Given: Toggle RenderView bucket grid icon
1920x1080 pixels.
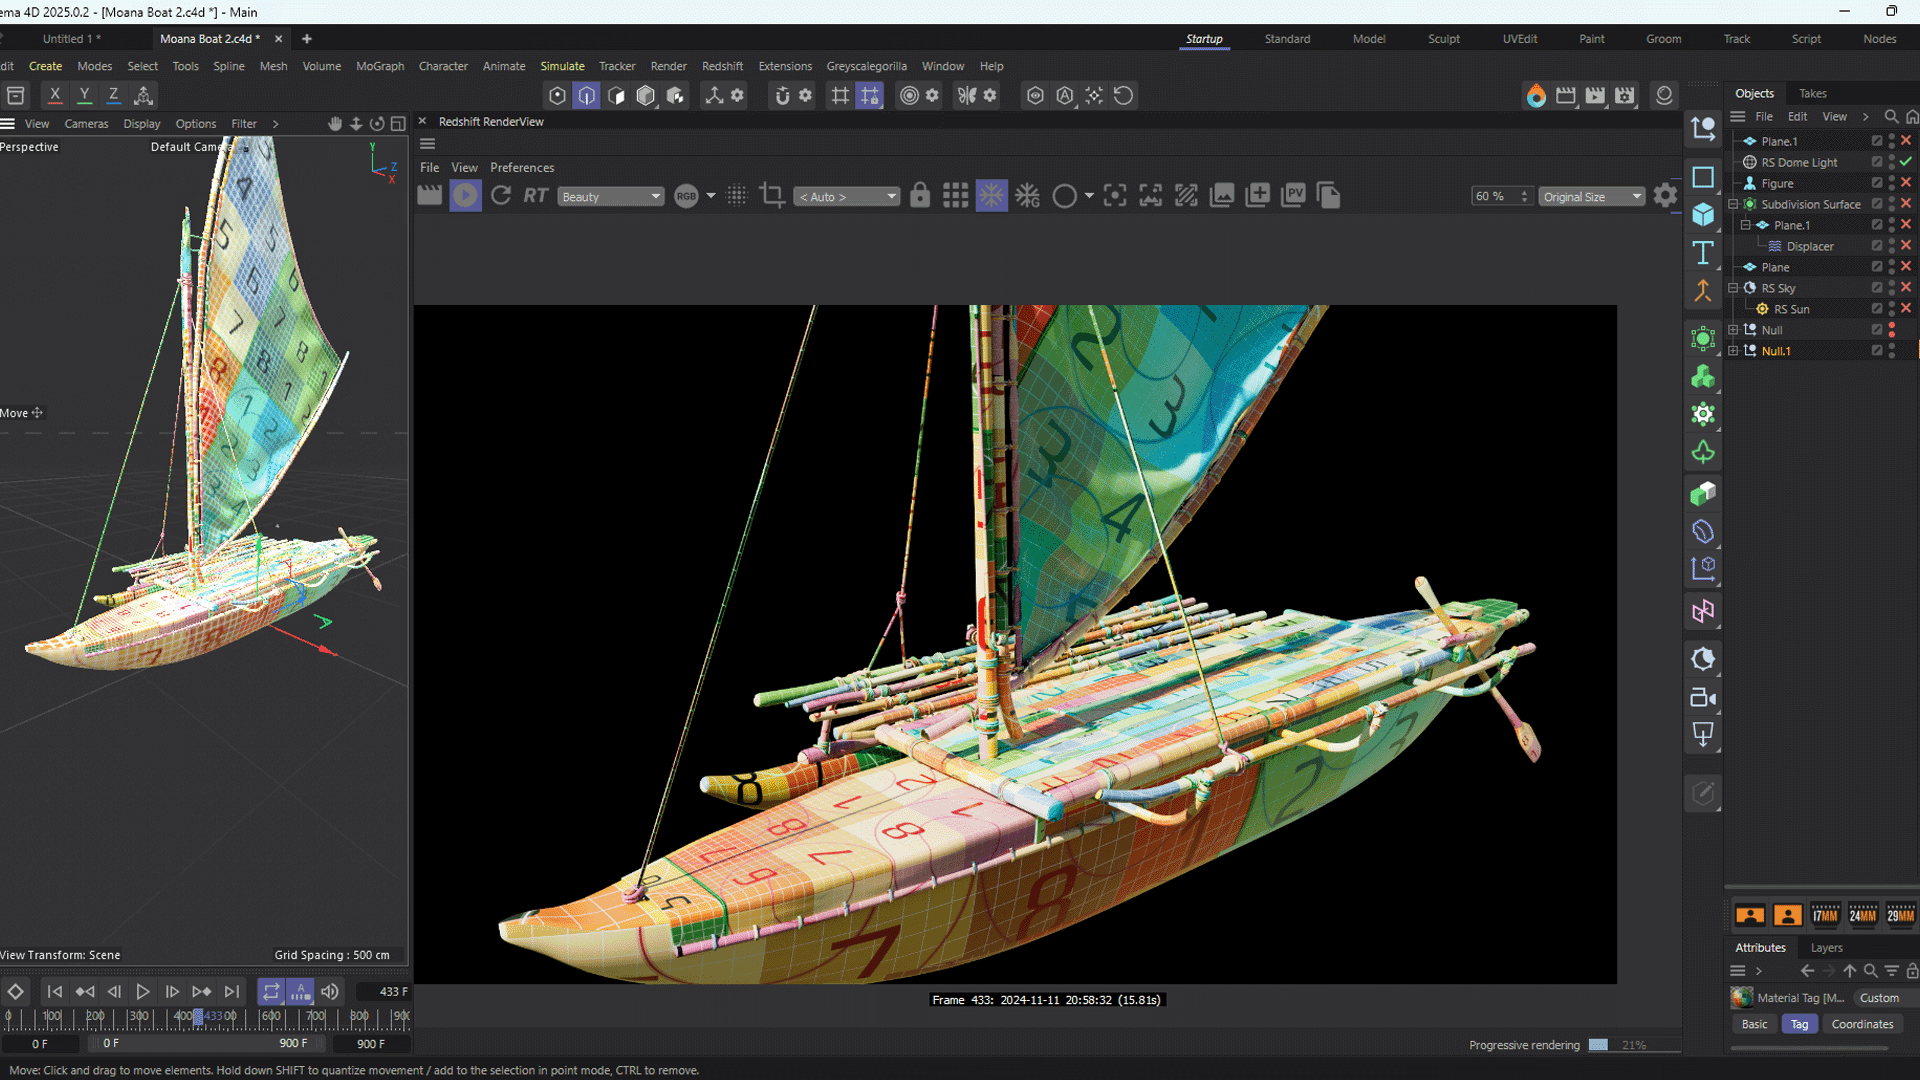Looking at the screenshot, I should click(x=955, y=196).
